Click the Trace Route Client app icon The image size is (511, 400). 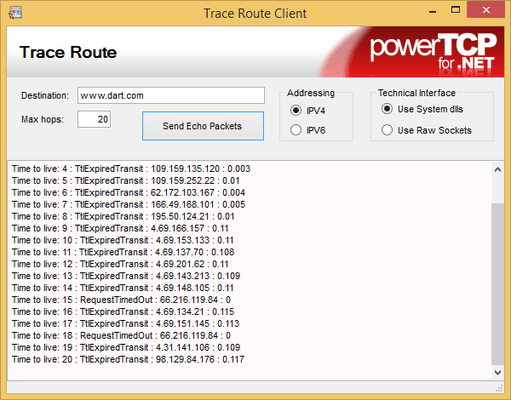[15, 13]
